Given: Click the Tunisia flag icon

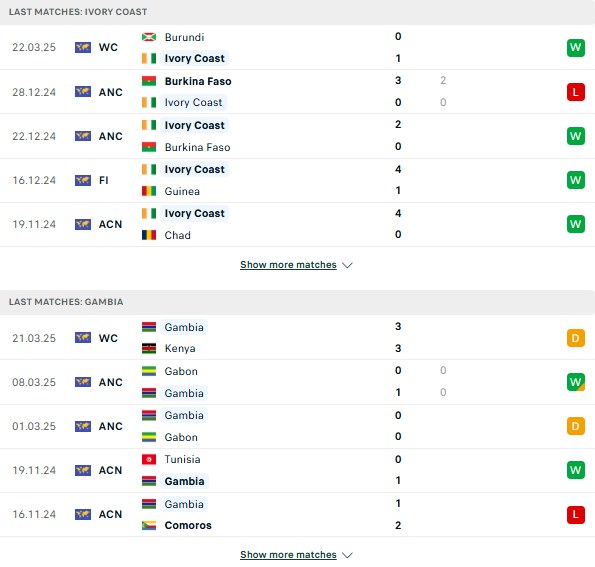Looking at the screenshot, I should [149, 459].
